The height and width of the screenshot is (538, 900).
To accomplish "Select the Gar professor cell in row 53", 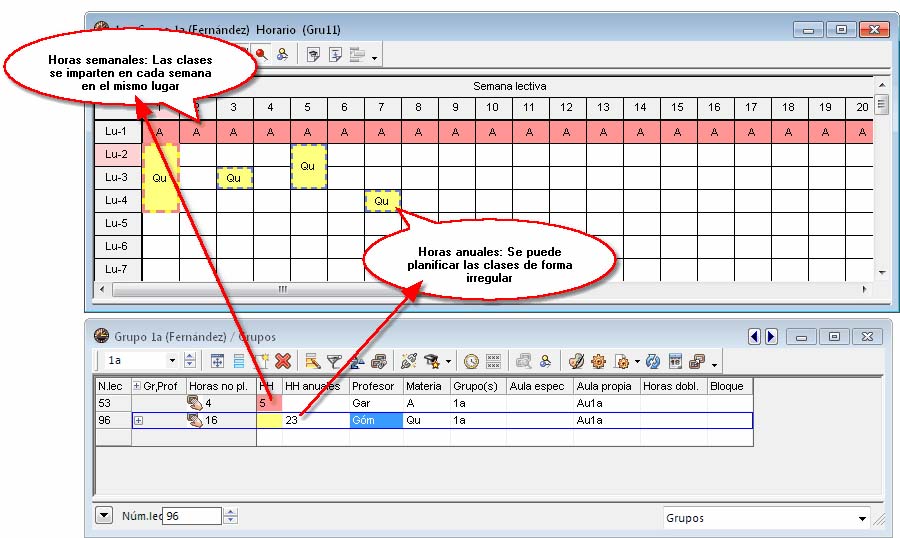I will click(376, 403).
